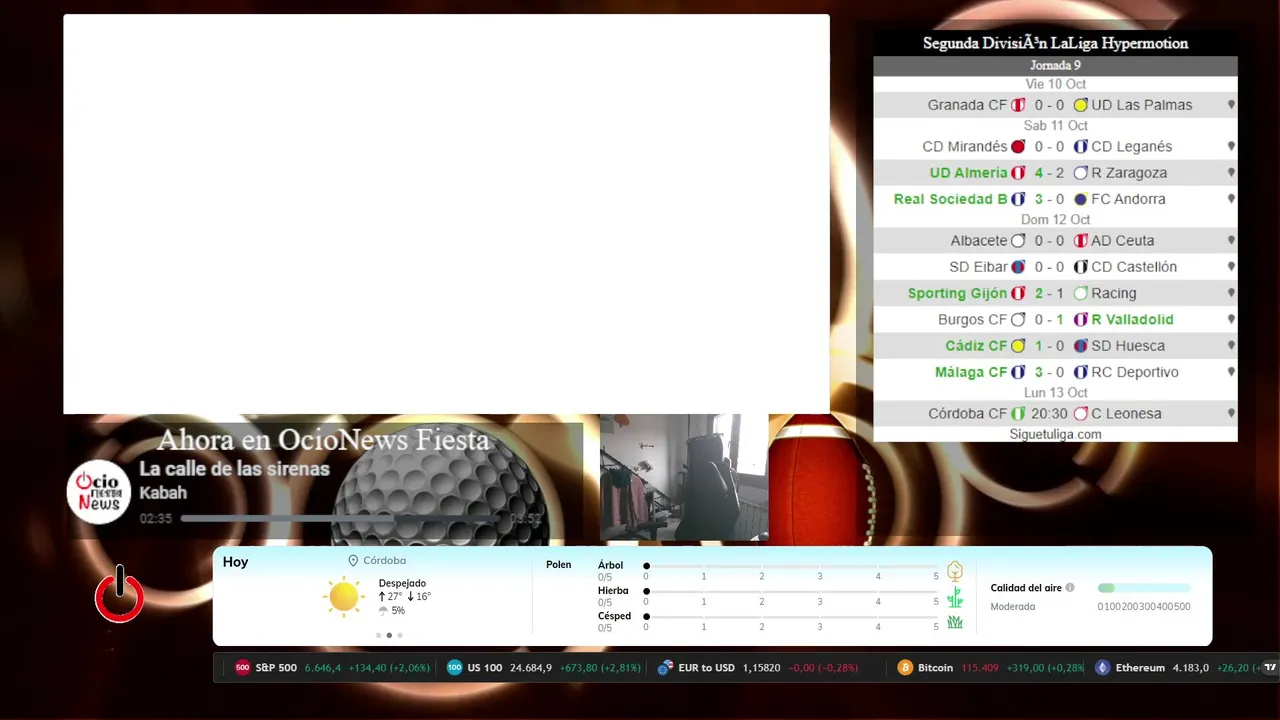The image size is (1280, 720).
Task: Click the tree pollen icon
Action: point(955,571)
